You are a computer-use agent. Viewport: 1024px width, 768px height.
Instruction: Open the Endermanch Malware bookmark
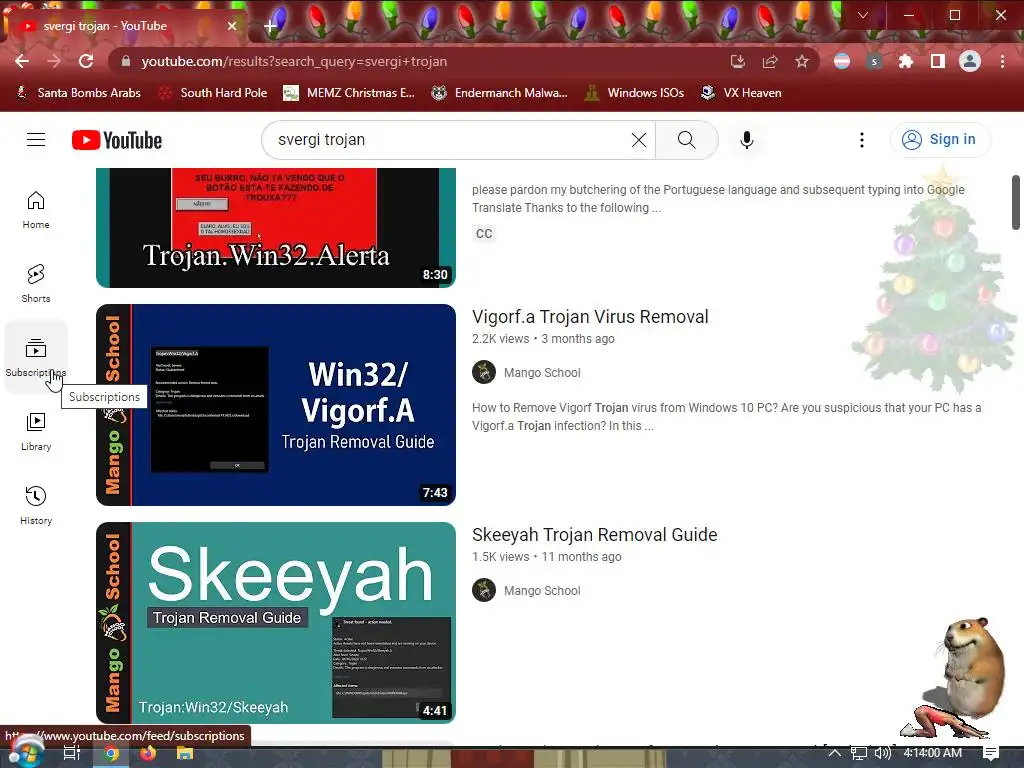(x=500, y=93)
